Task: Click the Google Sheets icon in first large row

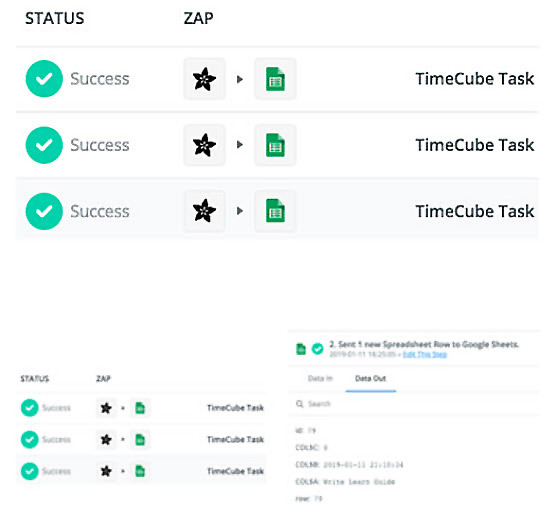Action: 275,79
